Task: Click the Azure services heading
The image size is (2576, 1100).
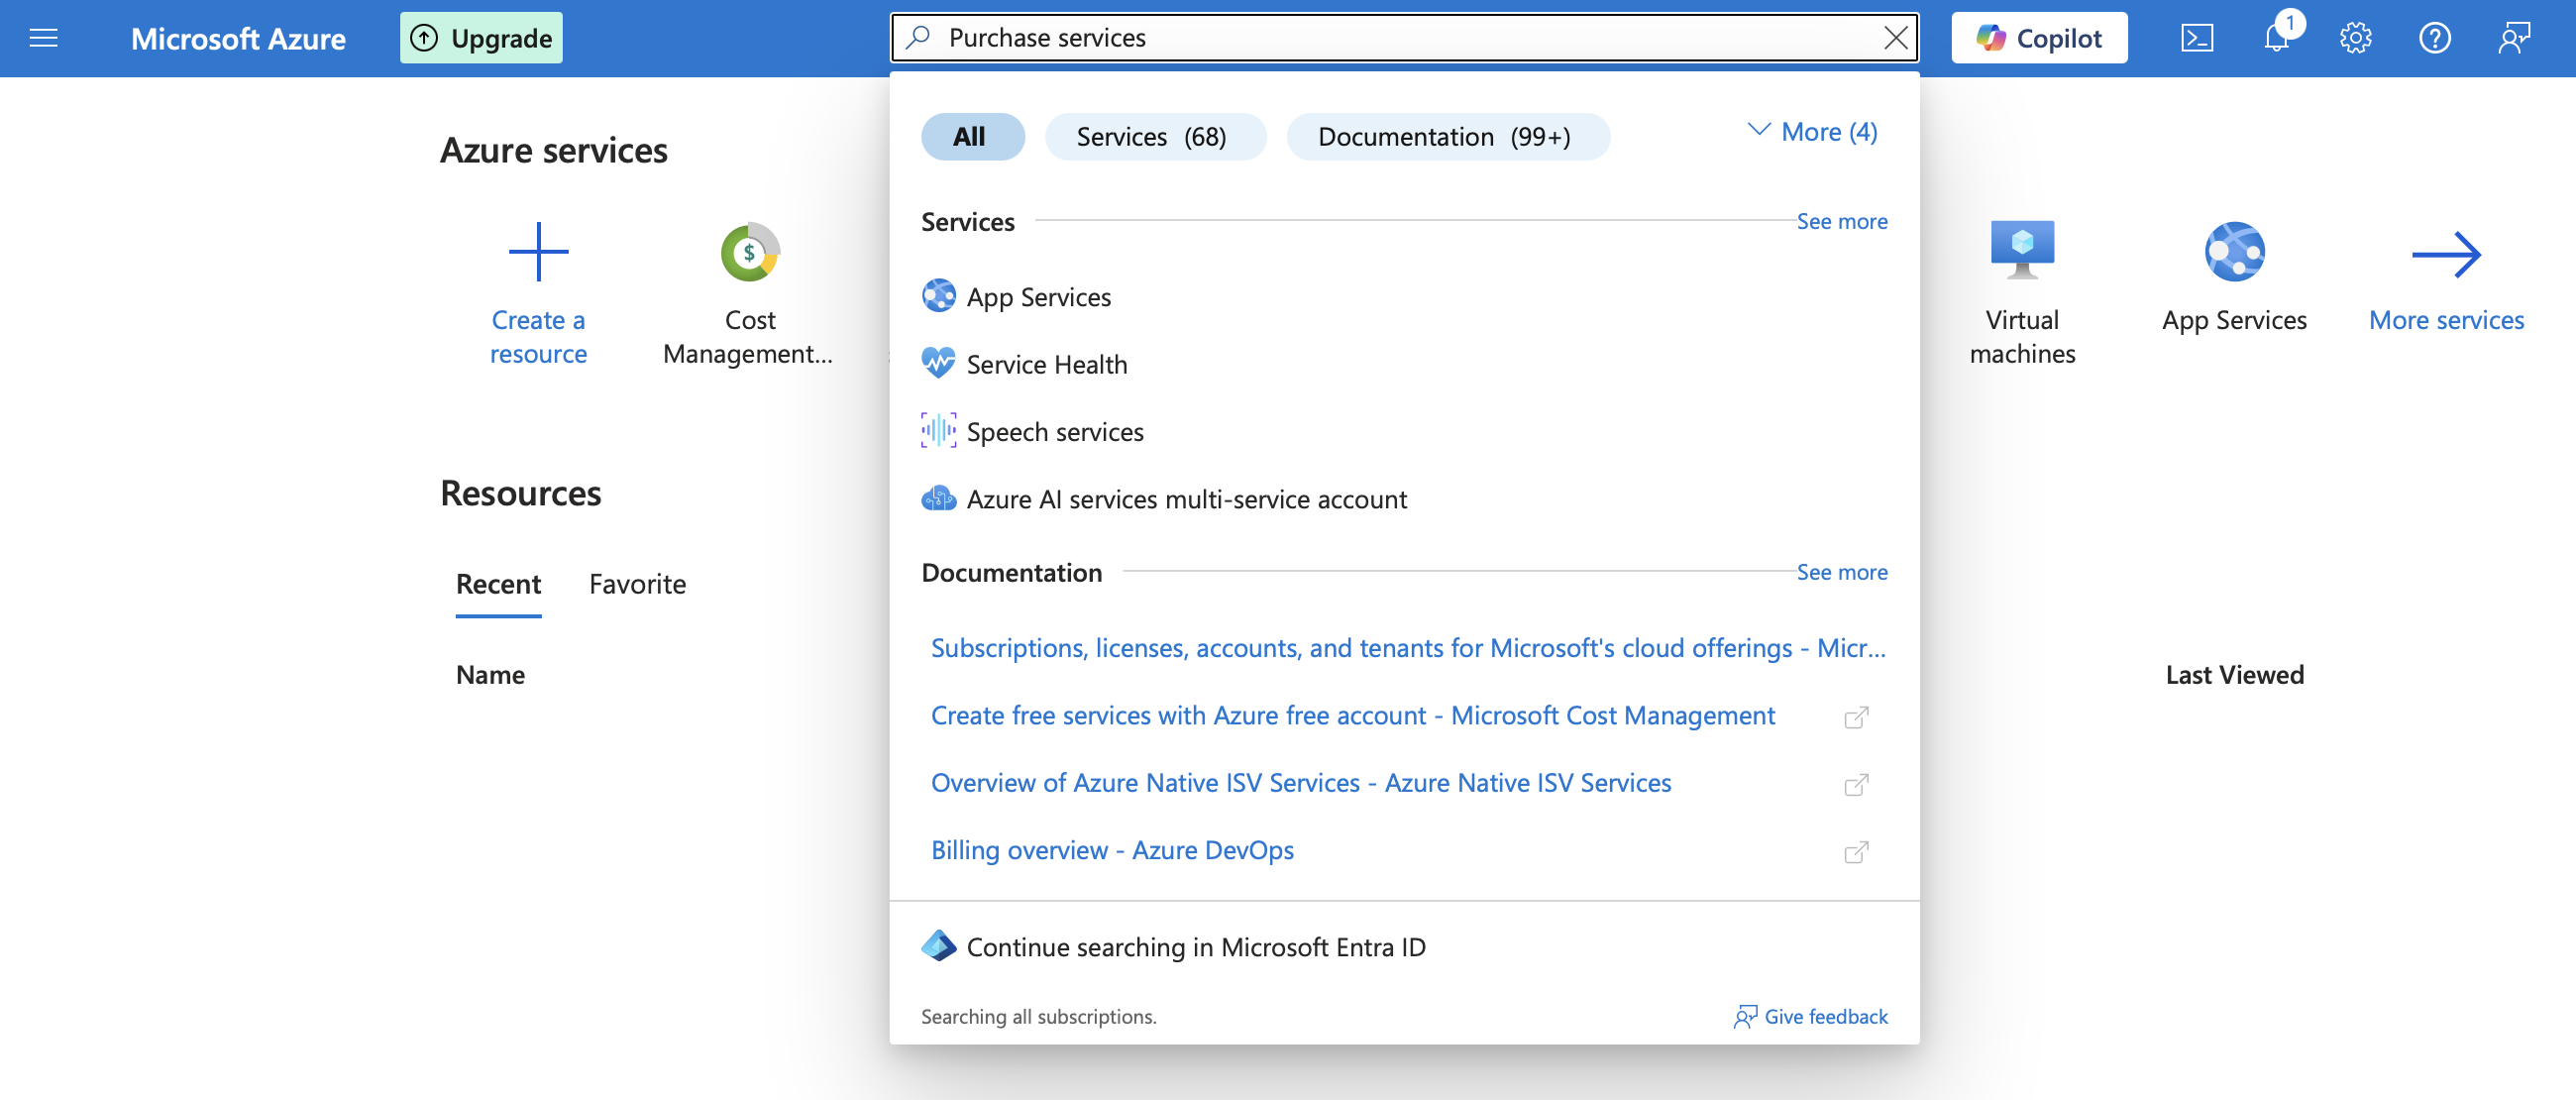Action: point(553,150)
